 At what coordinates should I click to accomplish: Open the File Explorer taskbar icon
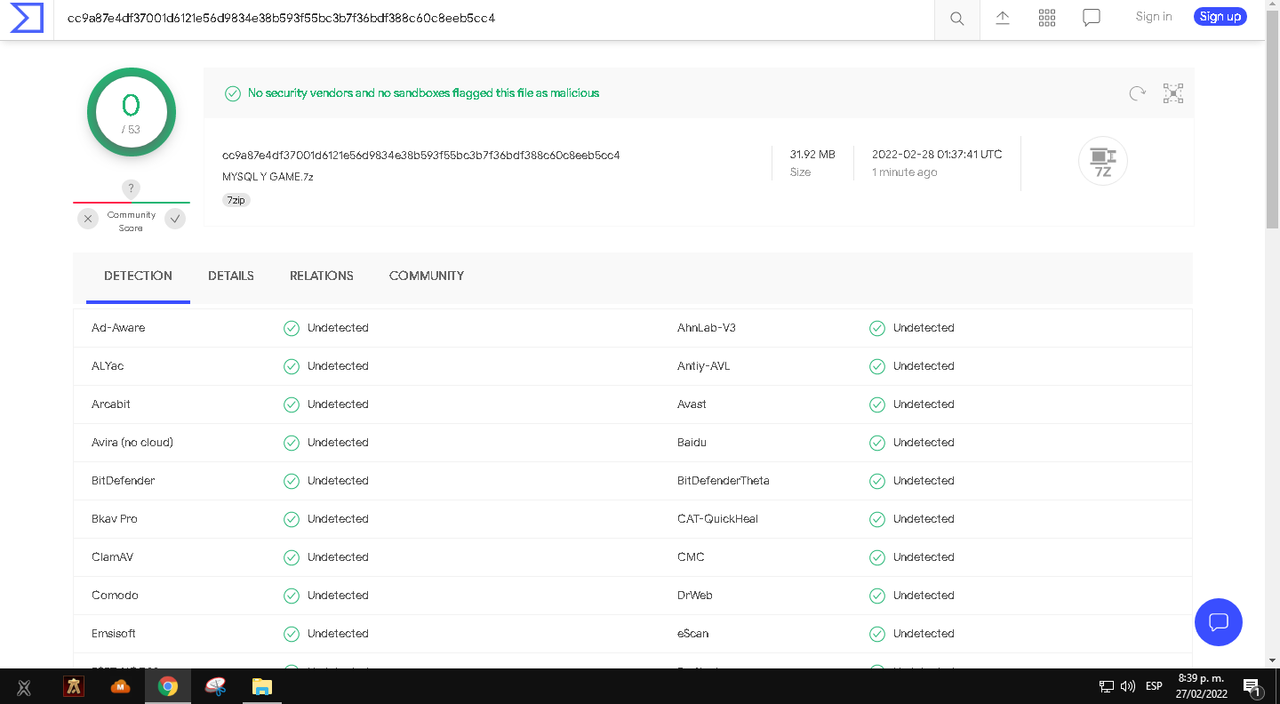(x=262, y=686)
